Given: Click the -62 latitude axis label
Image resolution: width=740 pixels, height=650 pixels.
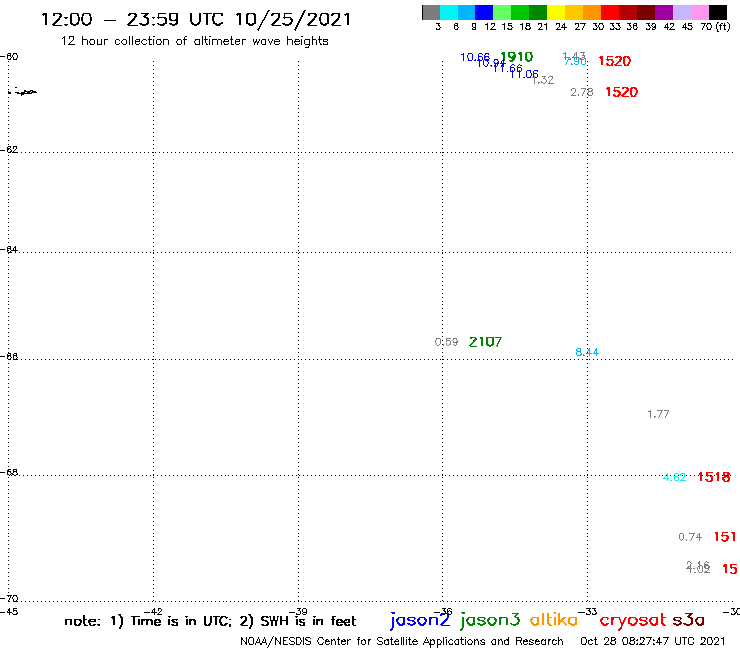Looking at the screenshot, I should click(9, 149).
